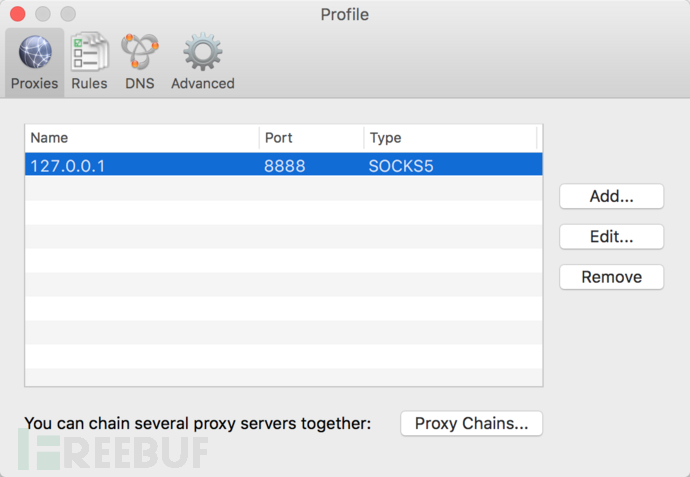Click the zoom window button

coord(68,14)
